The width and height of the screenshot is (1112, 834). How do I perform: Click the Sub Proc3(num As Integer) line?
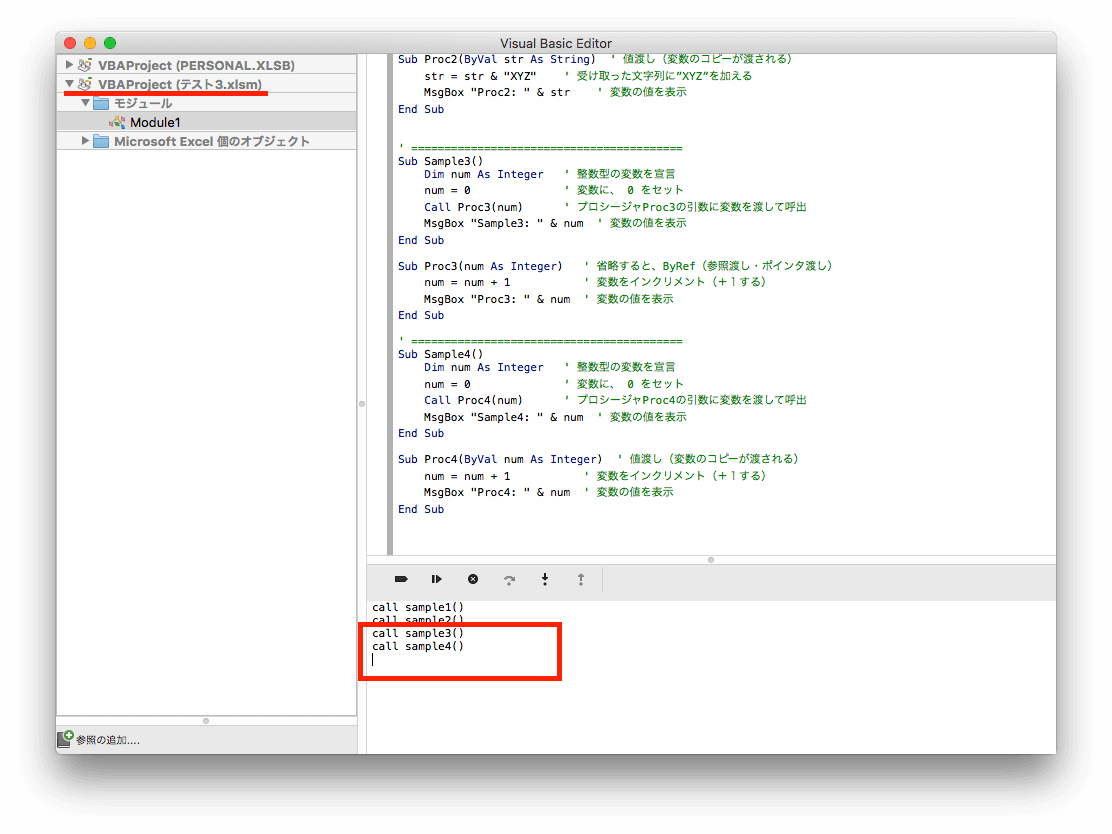480,266
